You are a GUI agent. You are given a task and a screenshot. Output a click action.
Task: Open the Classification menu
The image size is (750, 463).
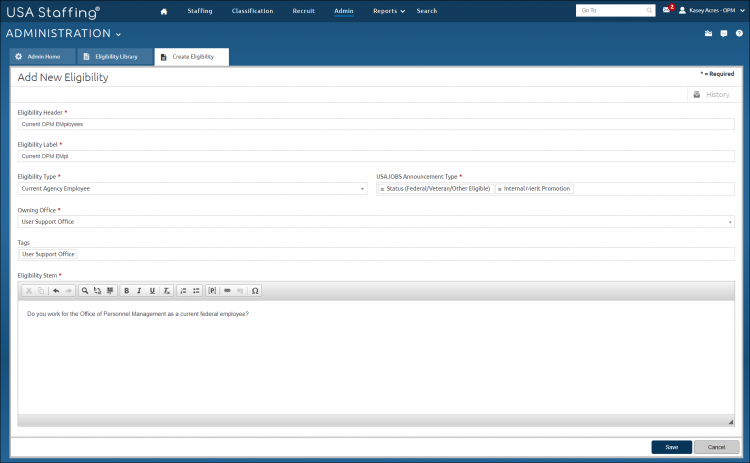(x=252, y=11)
